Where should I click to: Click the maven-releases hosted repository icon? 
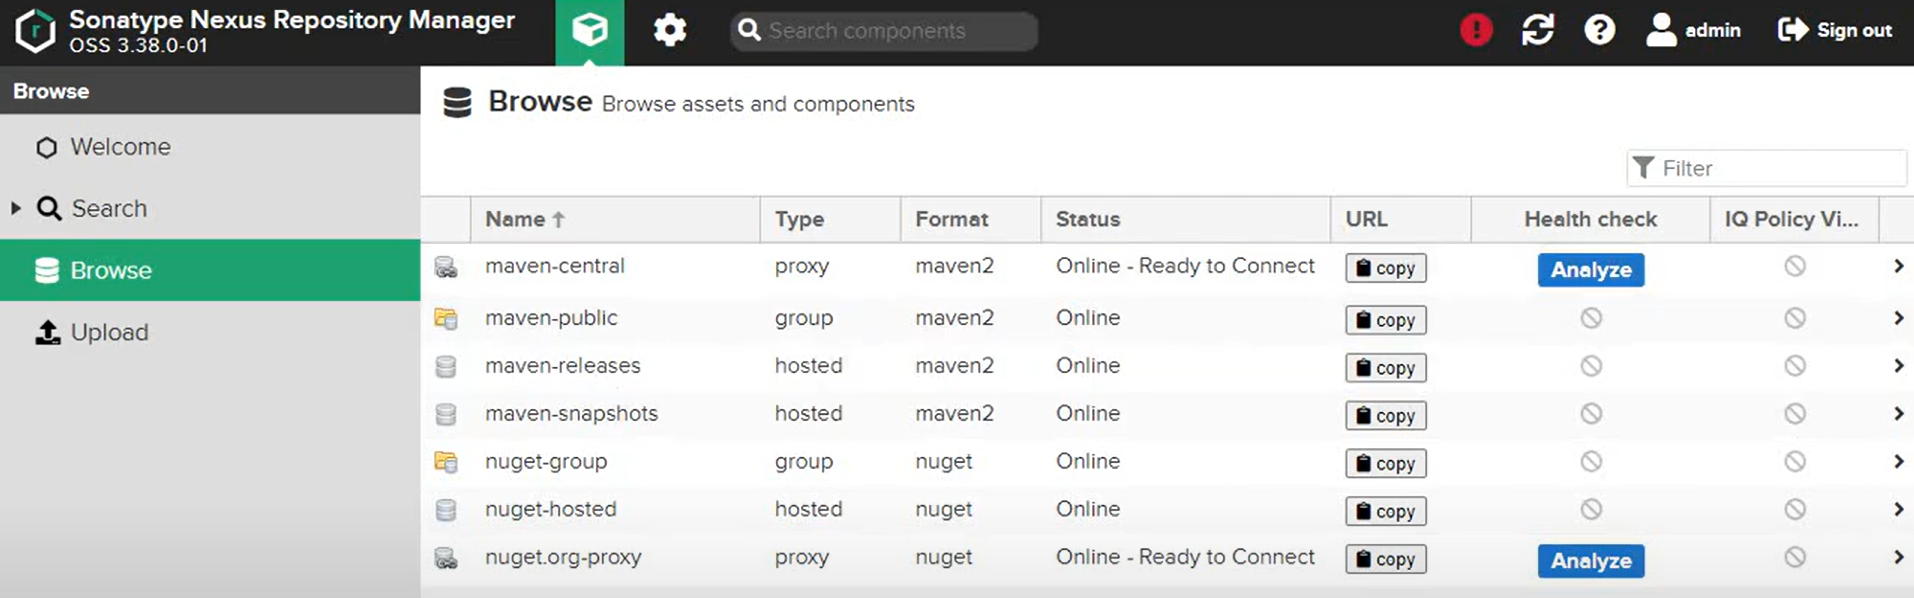click(446, 367)
